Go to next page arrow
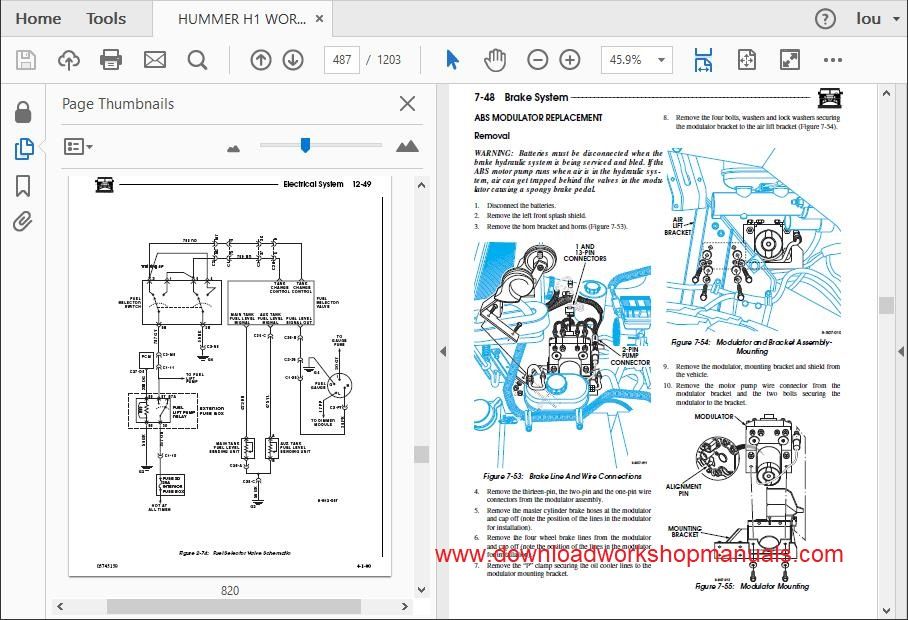908x620 pixels. click(293, 60)
